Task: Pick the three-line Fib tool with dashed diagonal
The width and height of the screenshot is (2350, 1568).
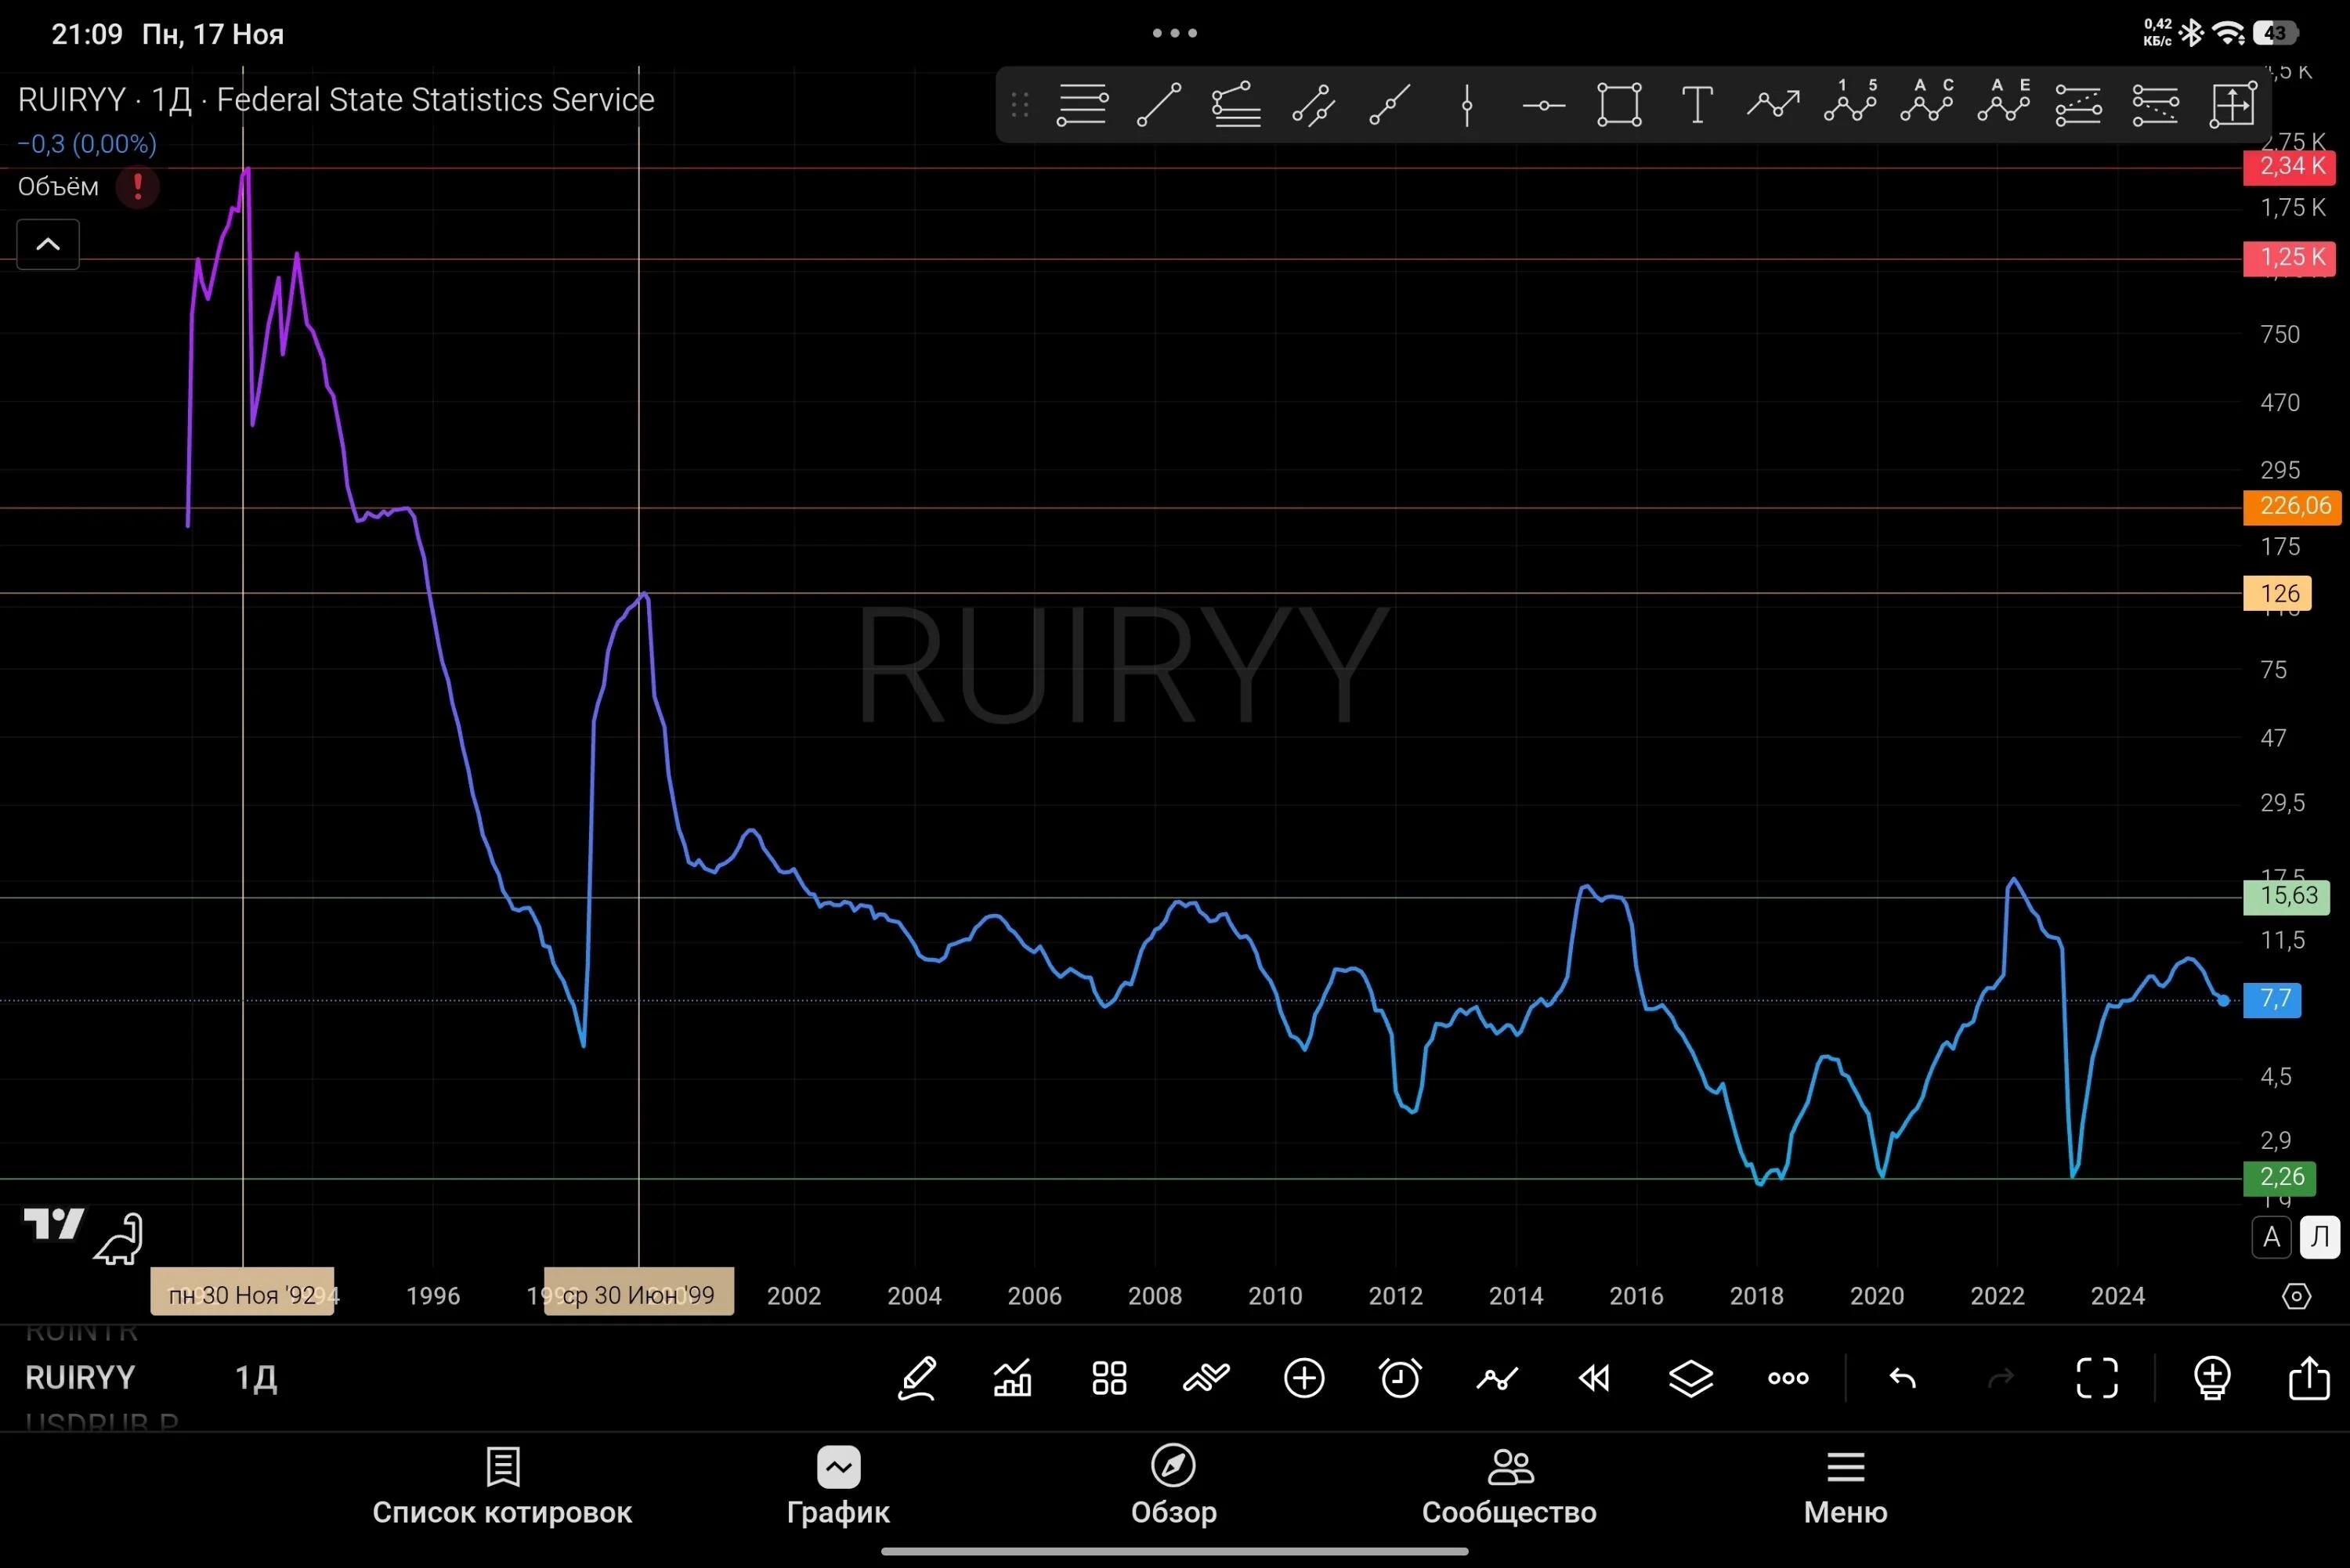Action: coord(2155,104)
